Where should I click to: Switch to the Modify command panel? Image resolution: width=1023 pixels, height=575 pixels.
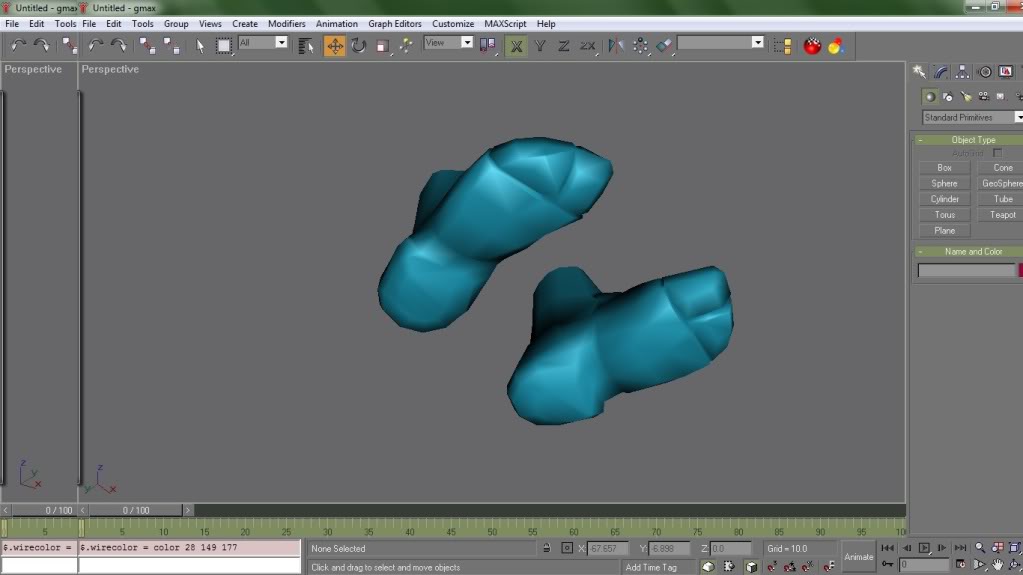(x=941, y=72)
